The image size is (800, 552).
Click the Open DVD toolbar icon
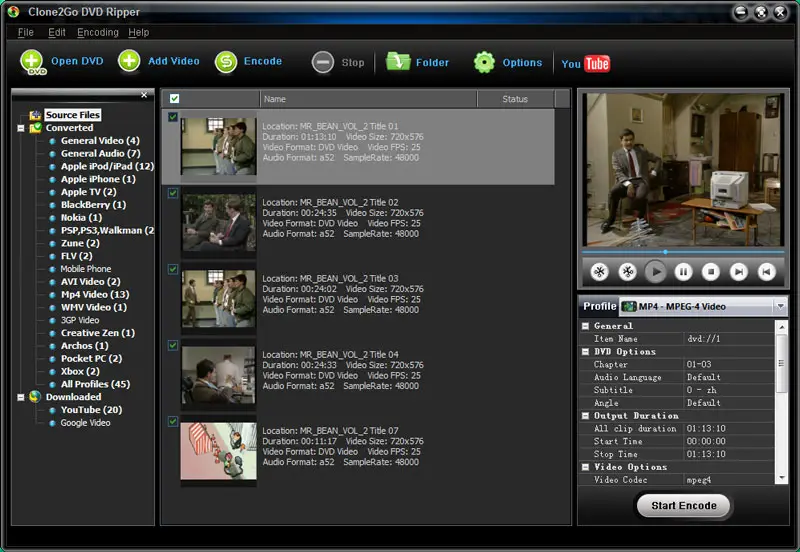point(32,62)
